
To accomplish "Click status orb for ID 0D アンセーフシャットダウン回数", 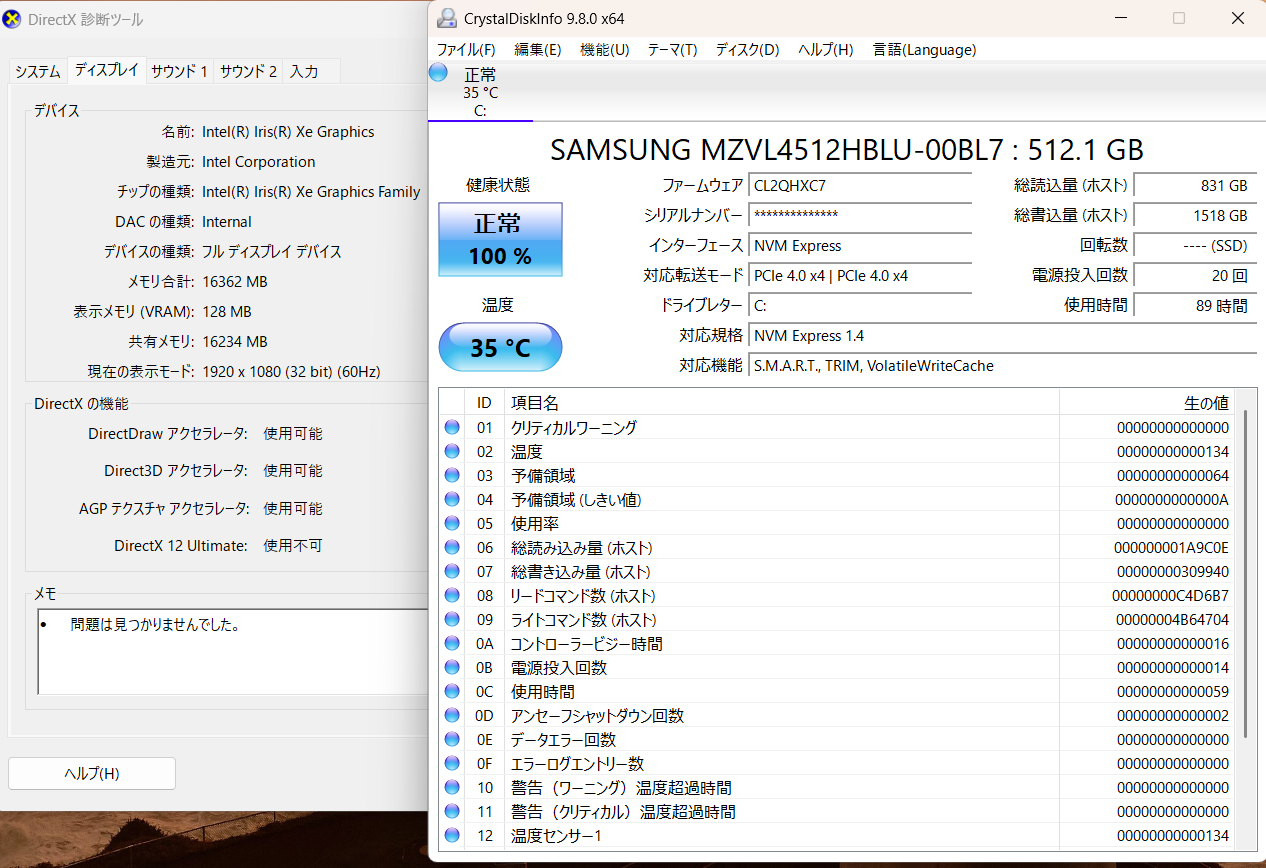I will (452, 715).
